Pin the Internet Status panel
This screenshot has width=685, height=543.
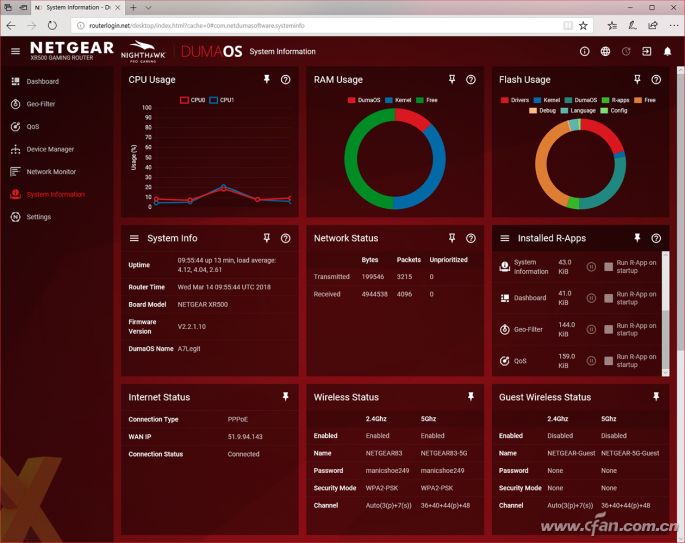(x=285, y=396)
